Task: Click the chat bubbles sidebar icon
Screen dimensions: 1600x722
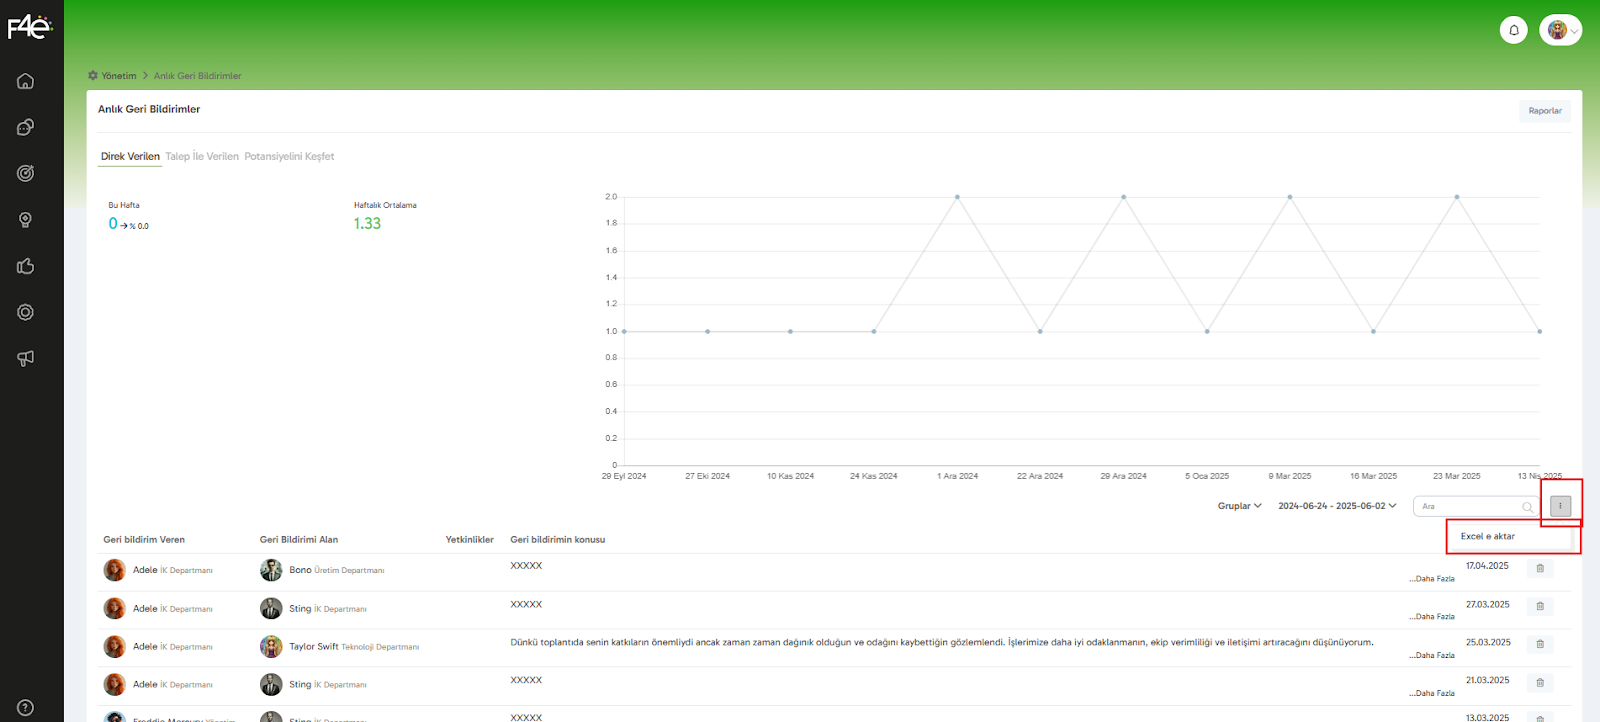Action: pyautogui.click(x=26, y=127)
